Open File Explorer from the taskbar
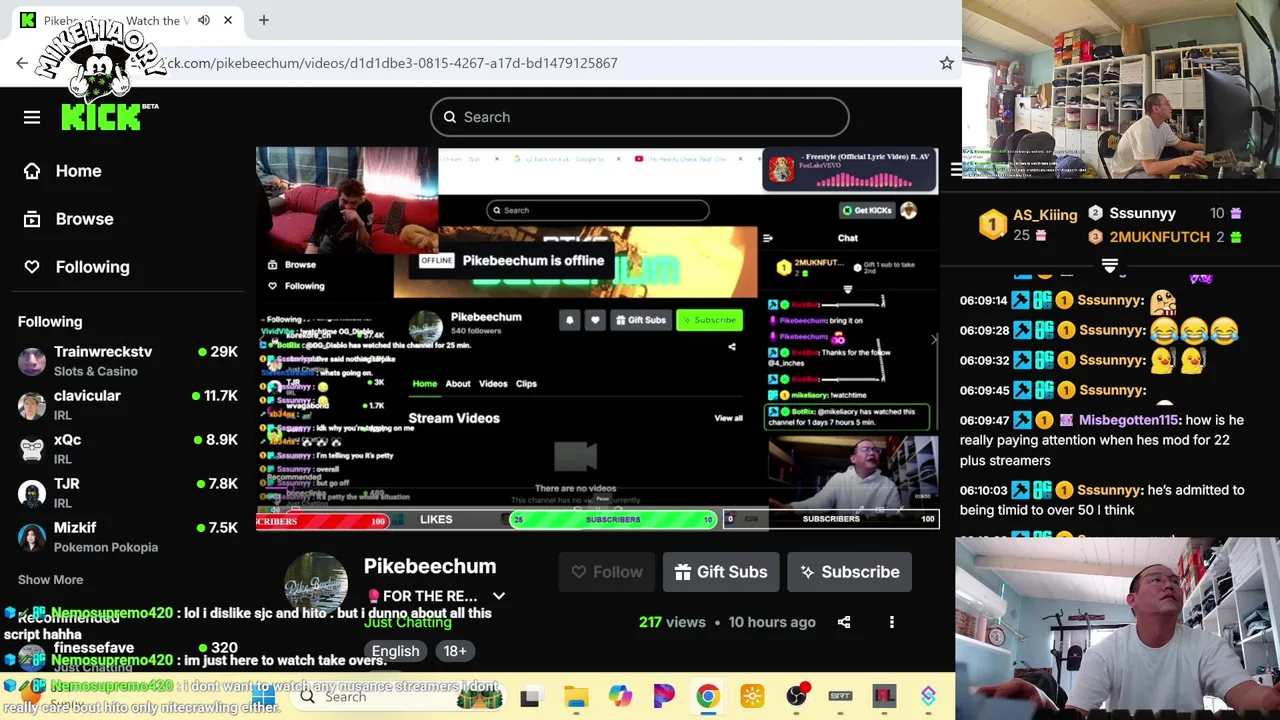The image size is (1280, 720). [576, 696]
